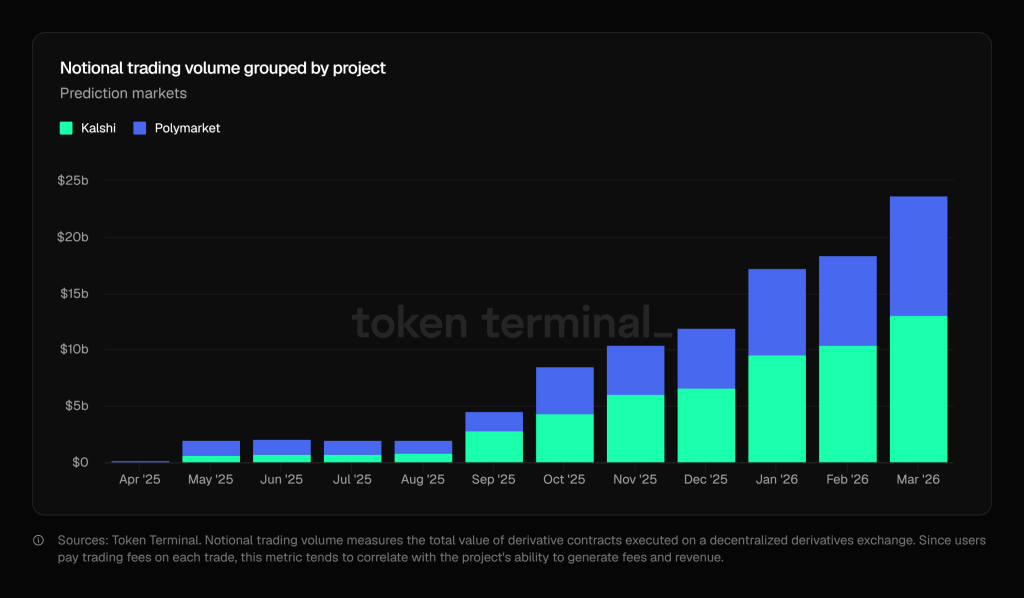This screenshot has width=1024, height=598.
Task: Select the Sep '25 Kalshi bar segment
Action: click(494, 447)
